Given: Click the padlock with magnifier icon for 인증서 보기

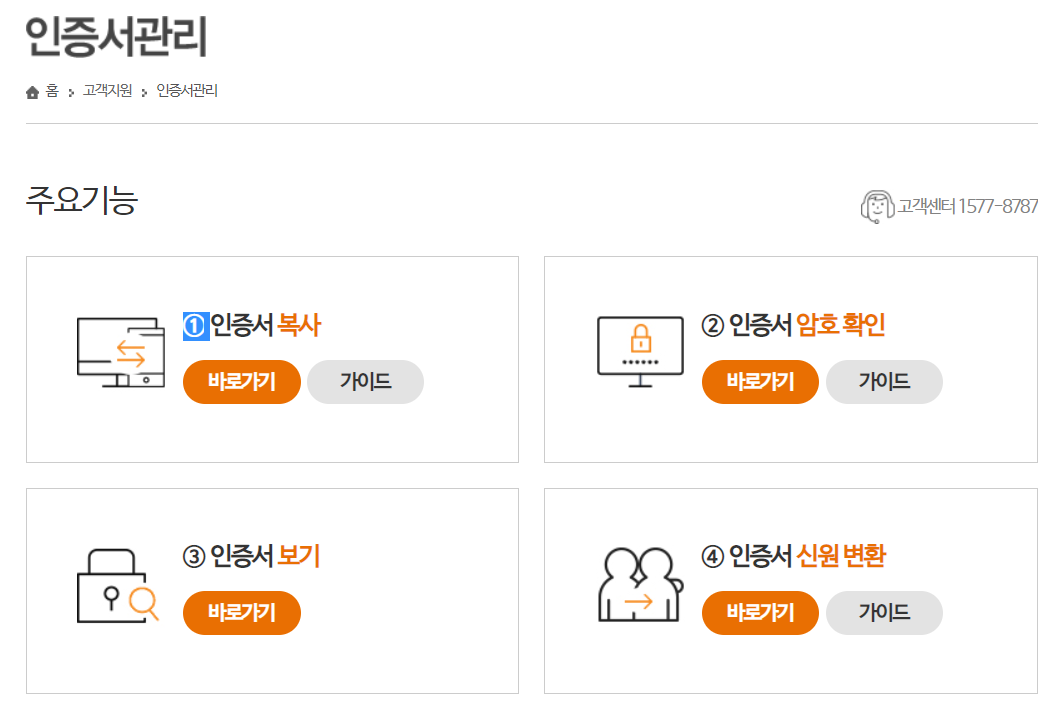Looking at the screenshot, I should 118,585.
